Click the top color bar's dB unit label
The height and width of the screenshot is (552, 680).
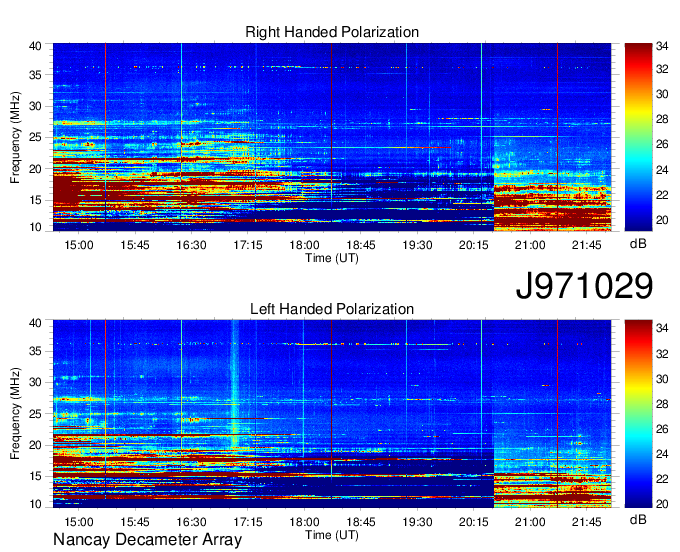tap(638, 244)
